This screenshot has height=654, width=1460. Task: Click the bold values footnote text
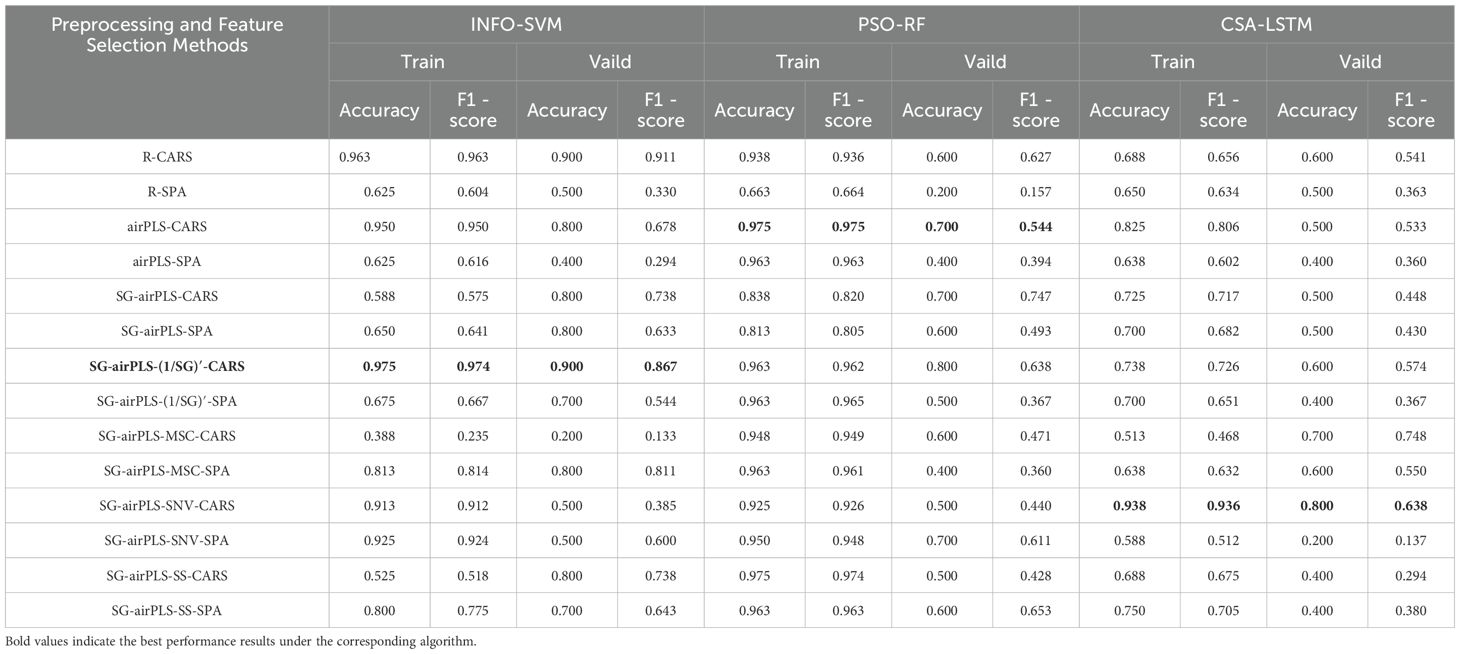pyautogui.click(x=241, y=642)
